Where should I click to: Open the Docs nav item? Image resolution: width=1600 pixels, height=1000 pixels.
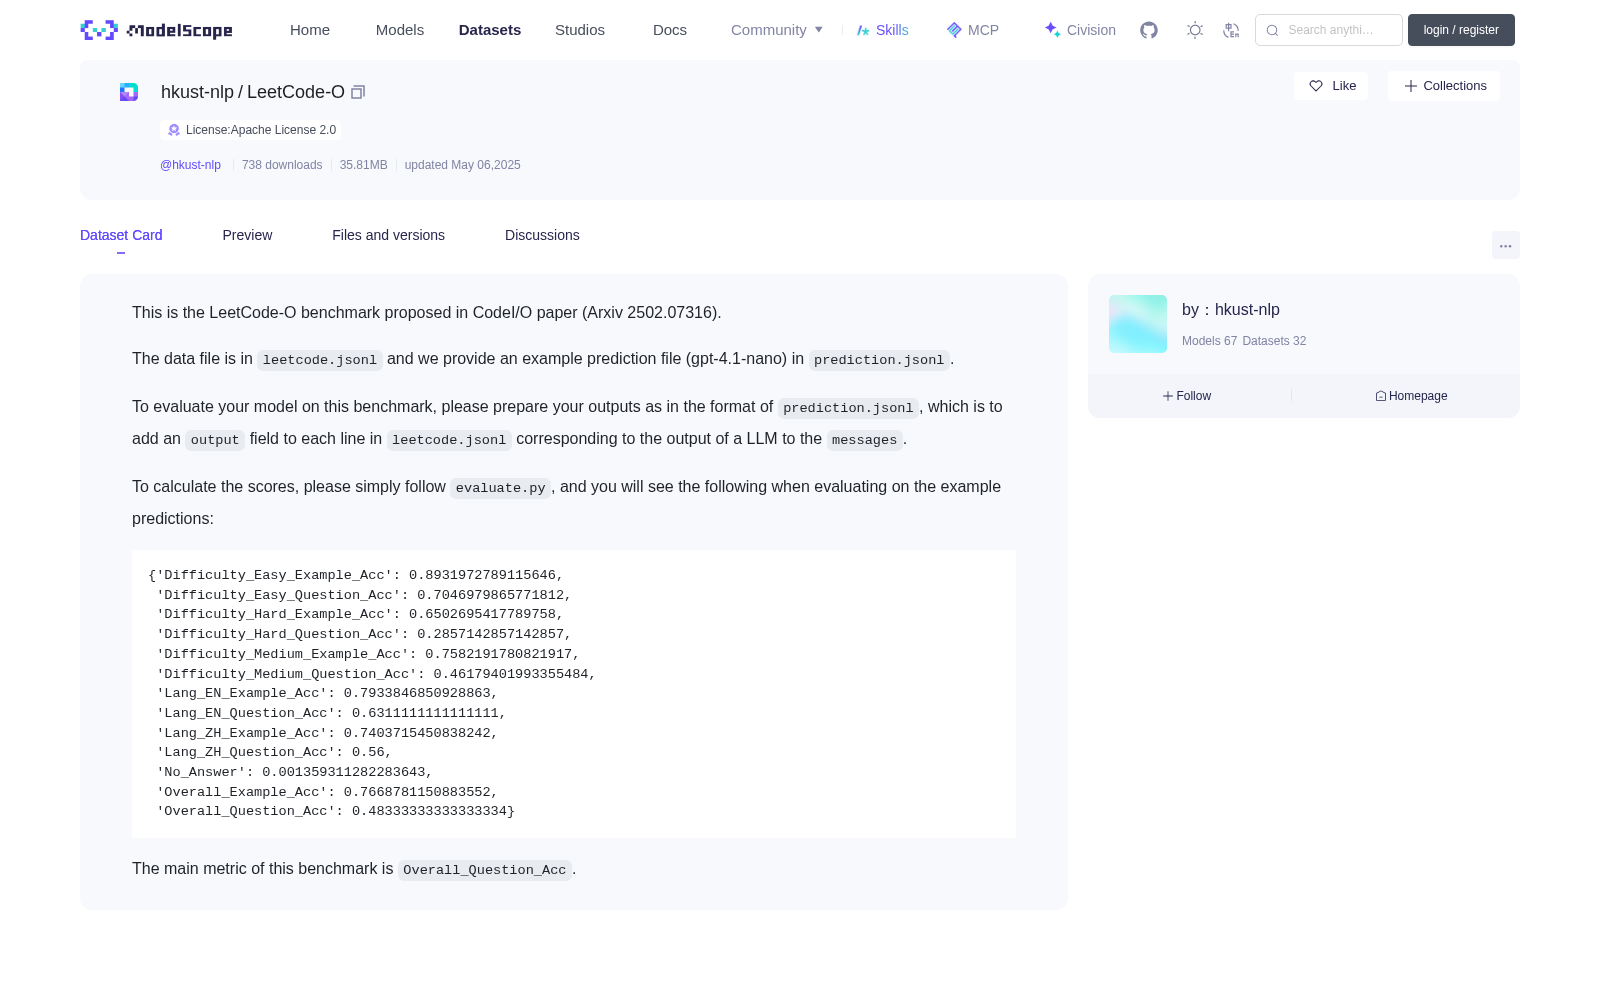[x=670, y=30]
